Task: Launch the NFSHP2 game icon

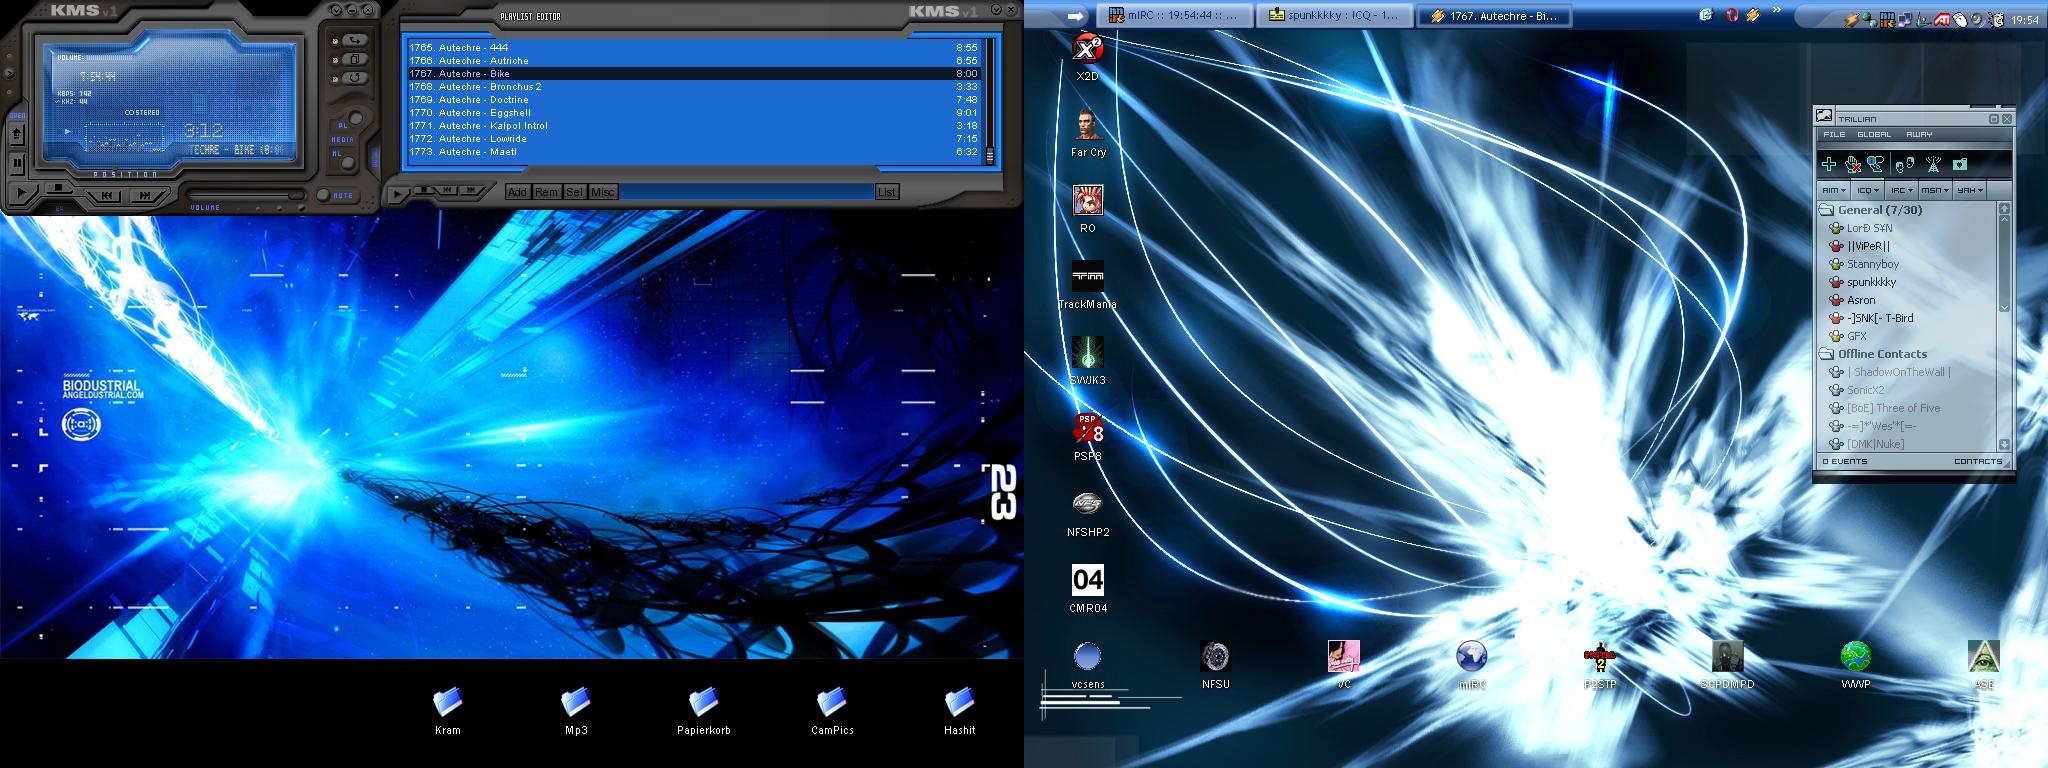Action: (1087, 513)
